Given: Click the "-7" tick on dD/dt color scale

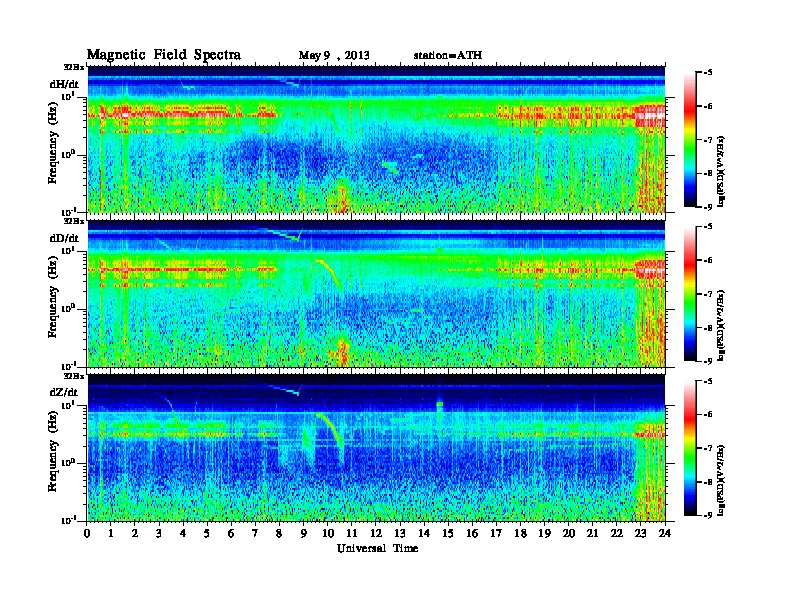Looking at the screenshot, I should [x=708, y=294].
